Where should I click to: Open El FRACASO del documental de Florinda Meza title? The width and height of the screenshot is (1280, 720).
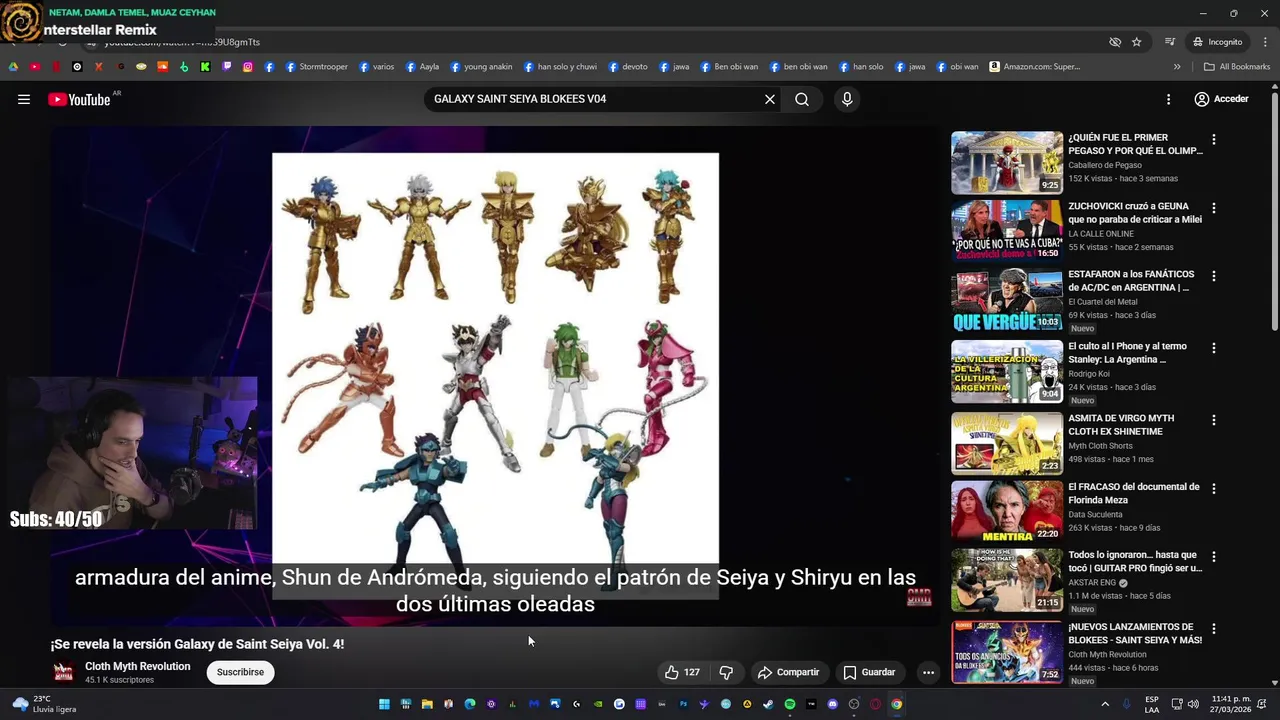coord(1134,493)
